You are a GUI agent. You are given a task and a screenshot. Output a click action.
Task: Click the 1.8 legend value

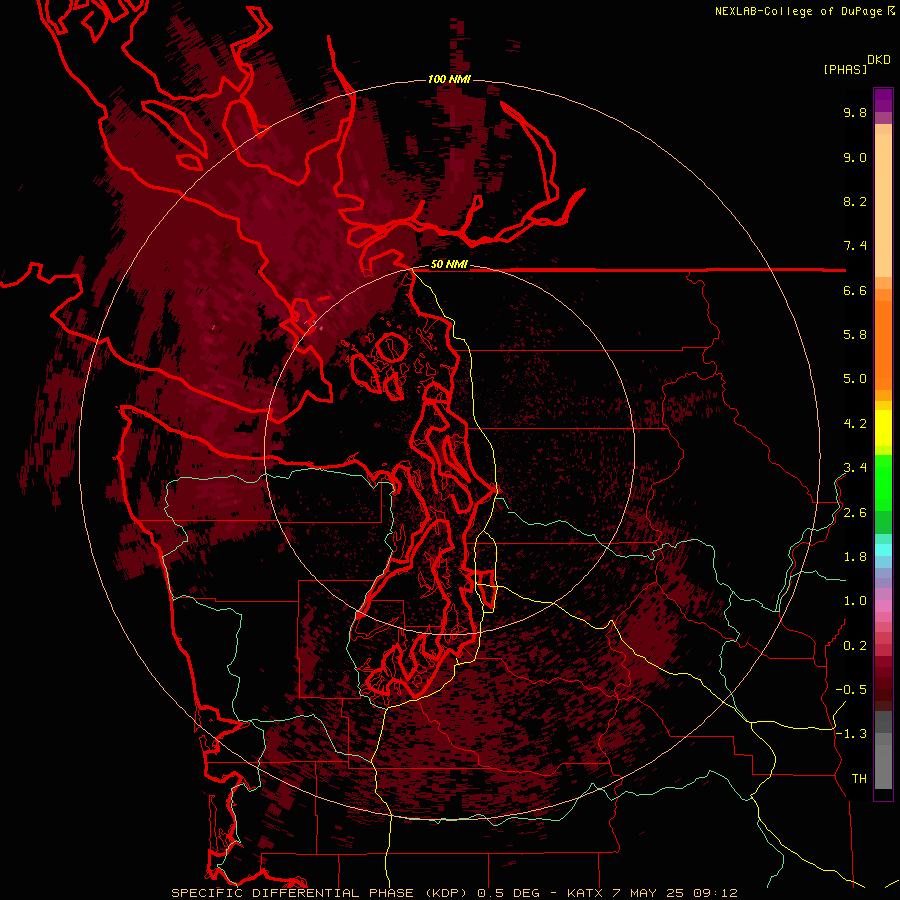[x=855, y=557]
